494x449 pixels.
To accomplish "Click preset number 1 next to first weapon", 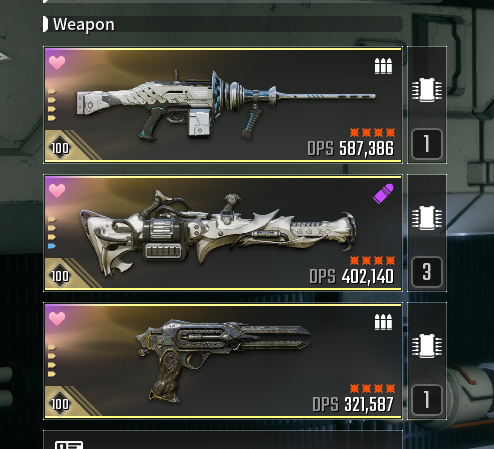I will pos(427,144).
